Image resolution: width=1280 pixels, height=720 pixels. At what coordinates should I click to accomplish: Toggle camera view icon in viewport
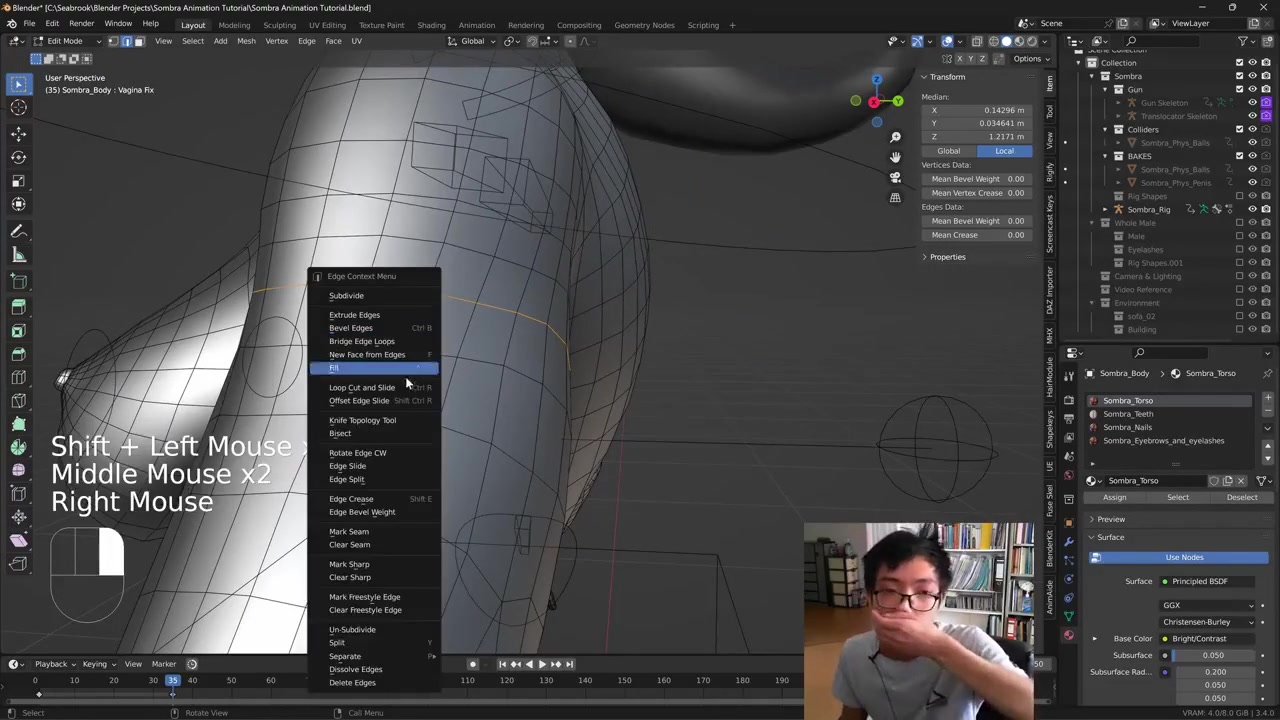(x=895, y=177)
